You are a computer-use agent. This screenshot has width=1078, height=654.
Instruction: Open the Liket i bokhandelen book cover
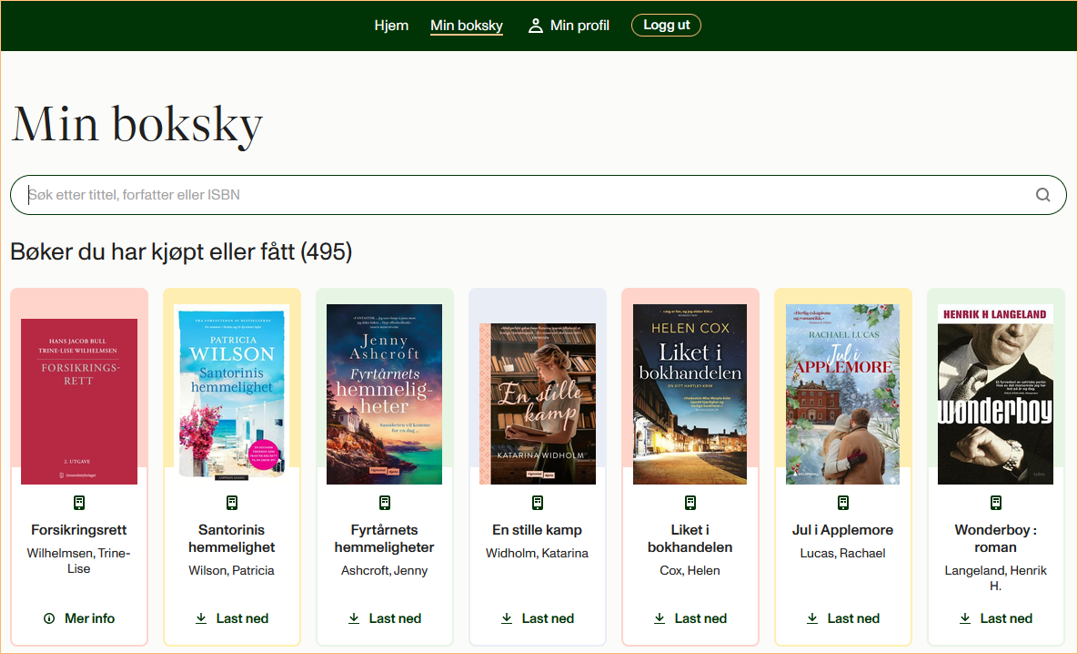[x=690, y=394]
